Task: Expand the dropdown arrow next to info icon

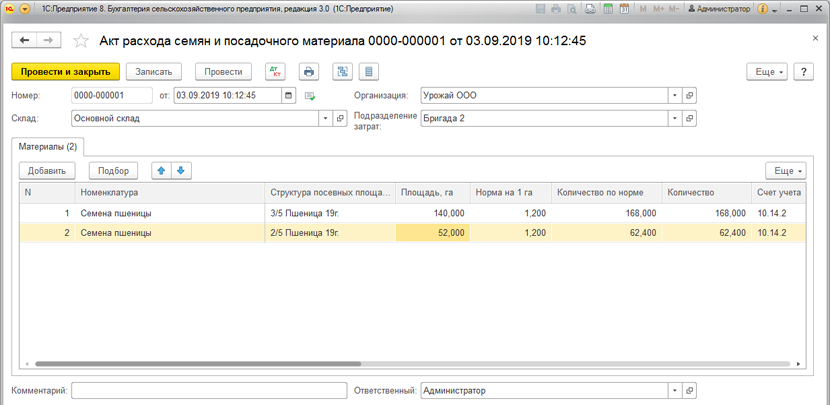Action: [775, 10]
